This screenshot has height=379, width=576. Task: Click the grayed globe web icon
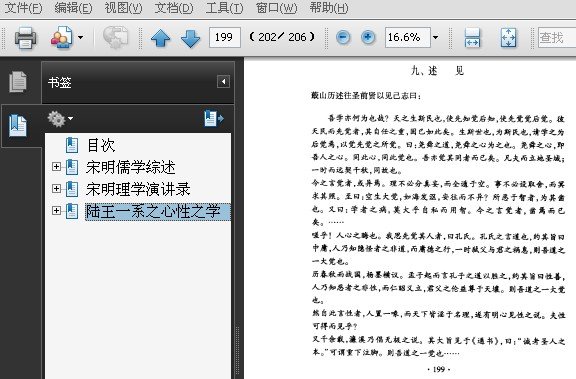pyautogui.click(x=115, y=37)
